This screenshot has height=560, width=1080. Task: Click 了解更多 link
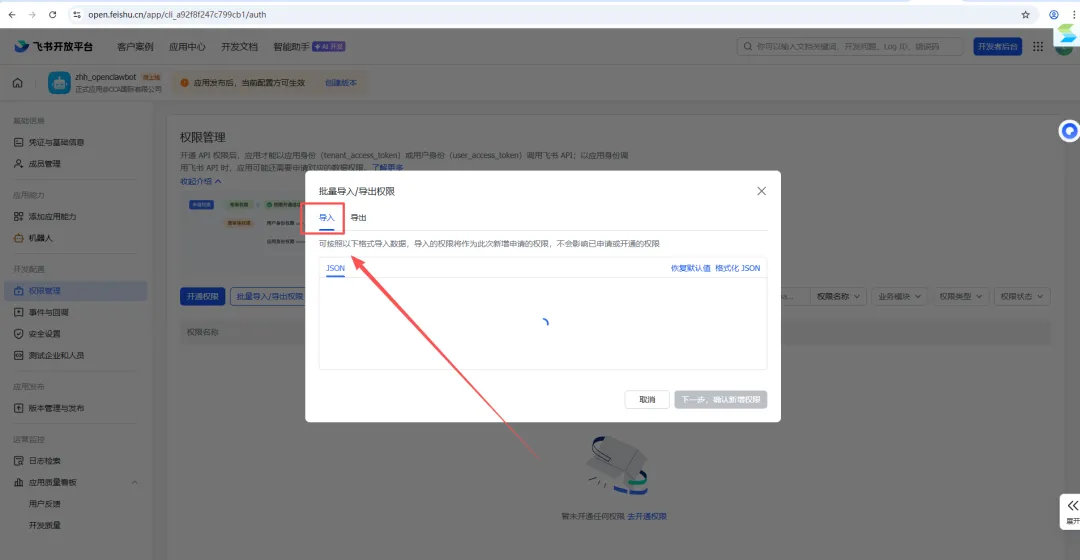[388, 167]
